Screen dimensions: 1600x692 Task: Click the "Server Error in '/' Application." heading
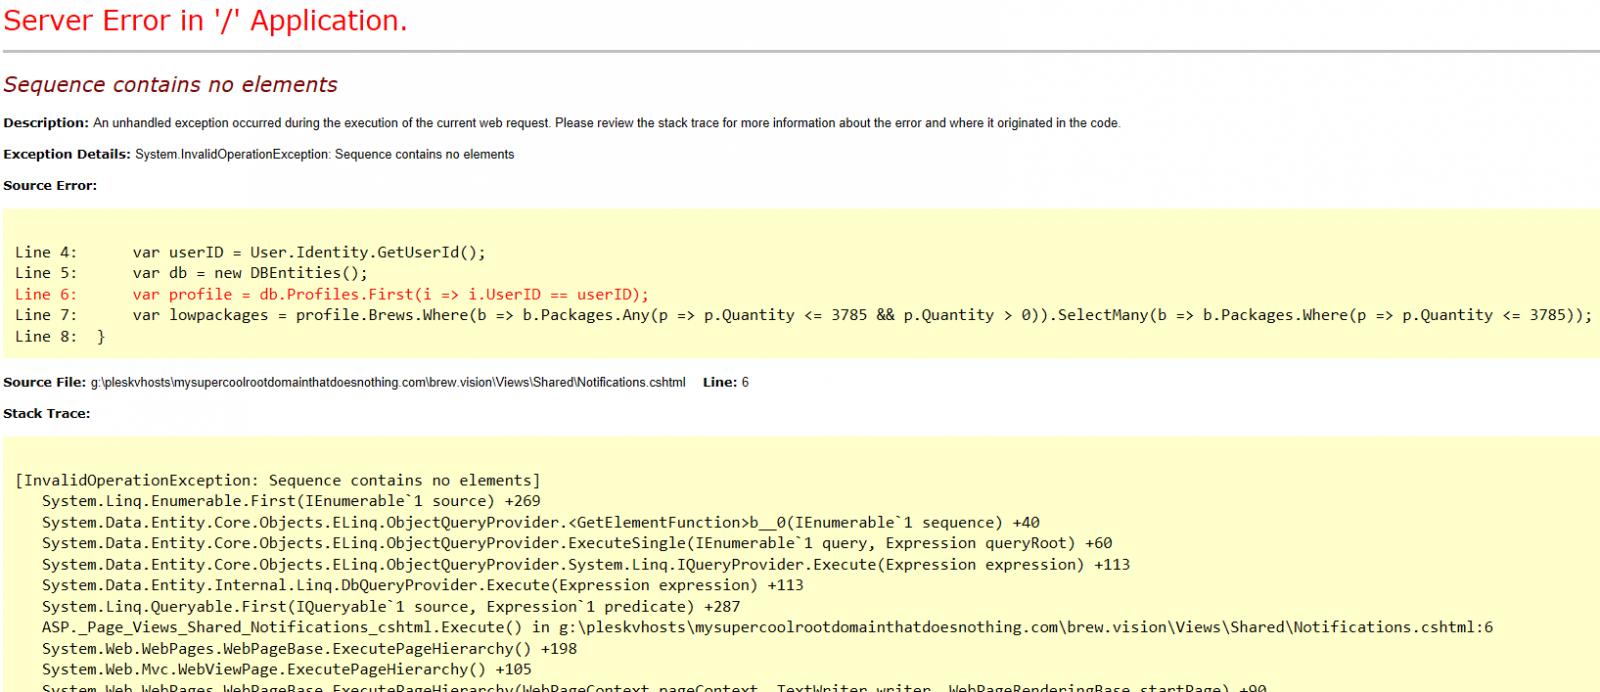[x=205, y=21]
